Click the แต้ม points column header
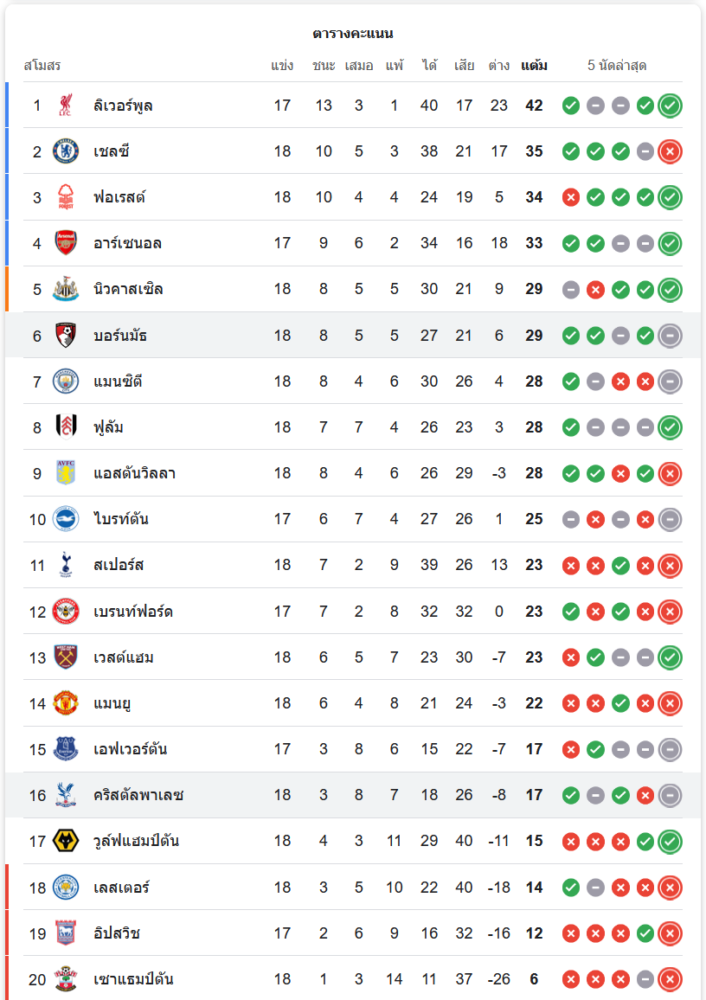The width and height of the screenshot is (706, 1000). [x=534, y=66]
